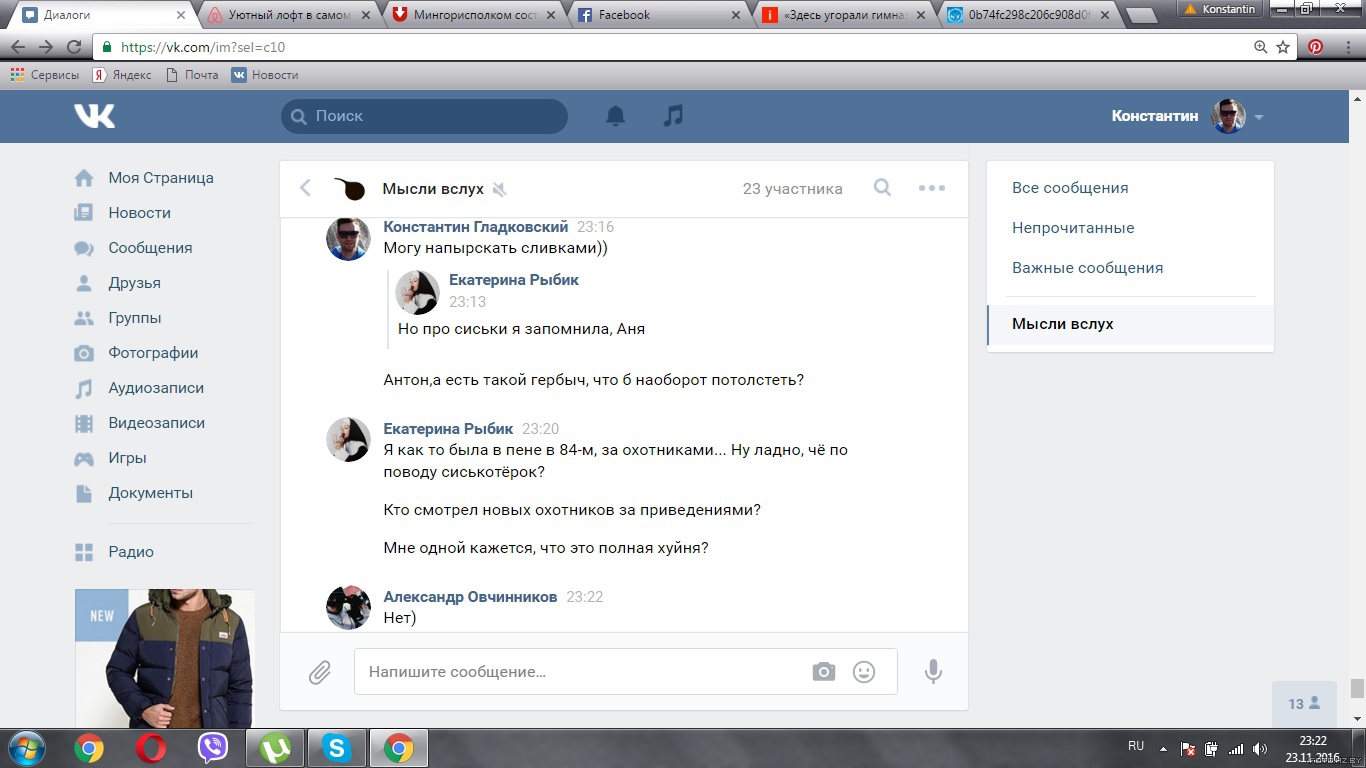Open quoted Екатерина Рыбик name link
Viewport: 1366px width, 768px height.
click(x=514, y=280)
